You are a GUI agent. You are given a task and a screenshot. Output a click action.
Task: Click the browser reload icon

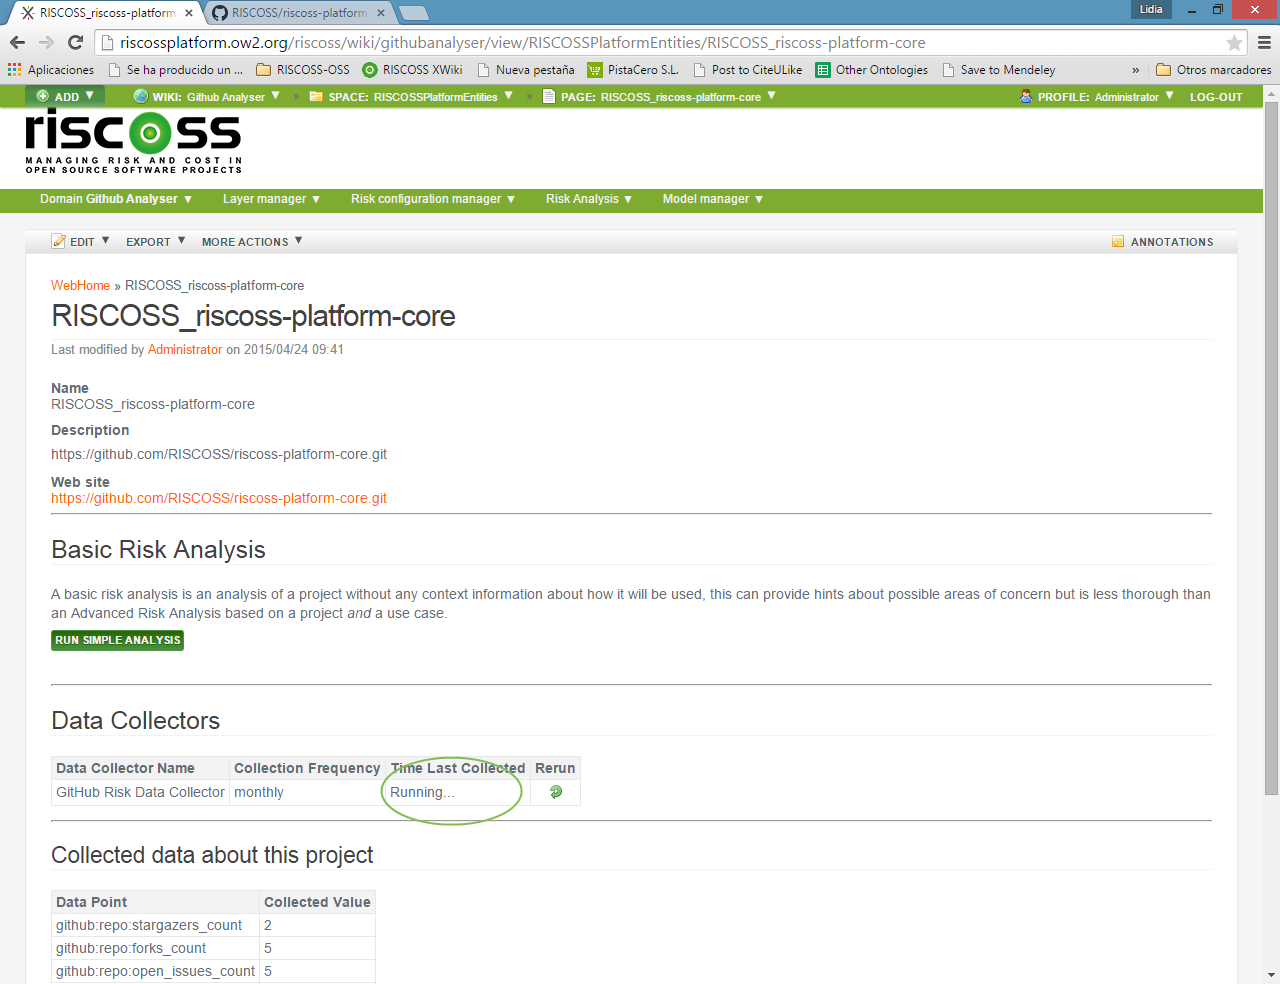[75, 42]
